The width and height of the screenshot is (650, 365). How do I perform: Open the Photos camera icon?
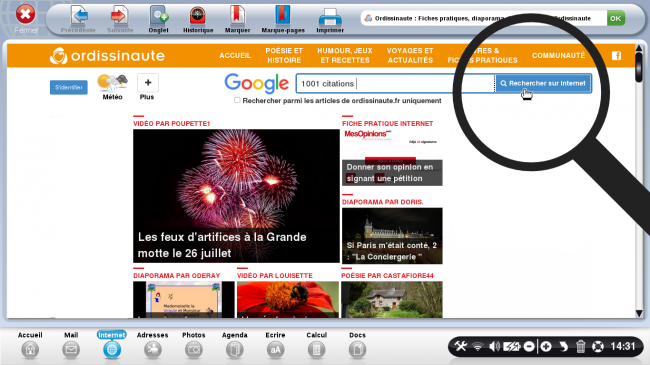(x=194, y=350)
